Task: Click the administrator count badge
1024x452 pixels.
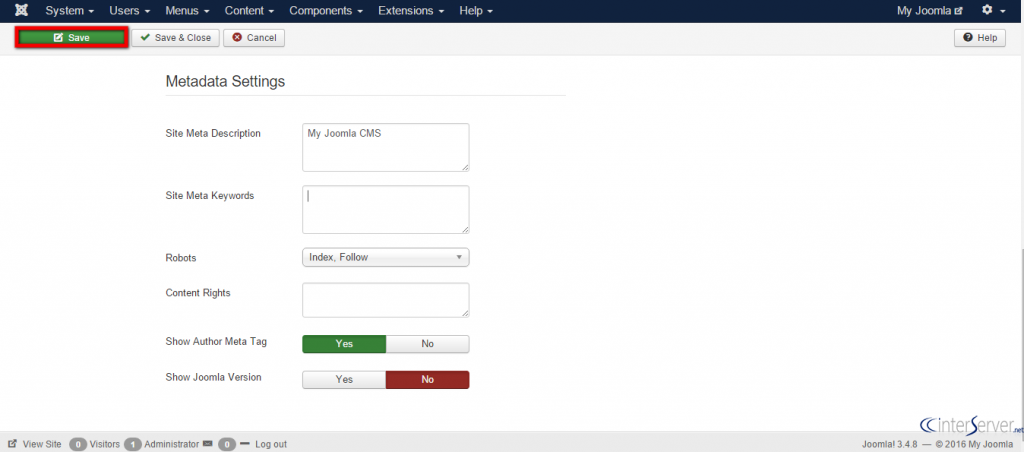Action: 133,444
